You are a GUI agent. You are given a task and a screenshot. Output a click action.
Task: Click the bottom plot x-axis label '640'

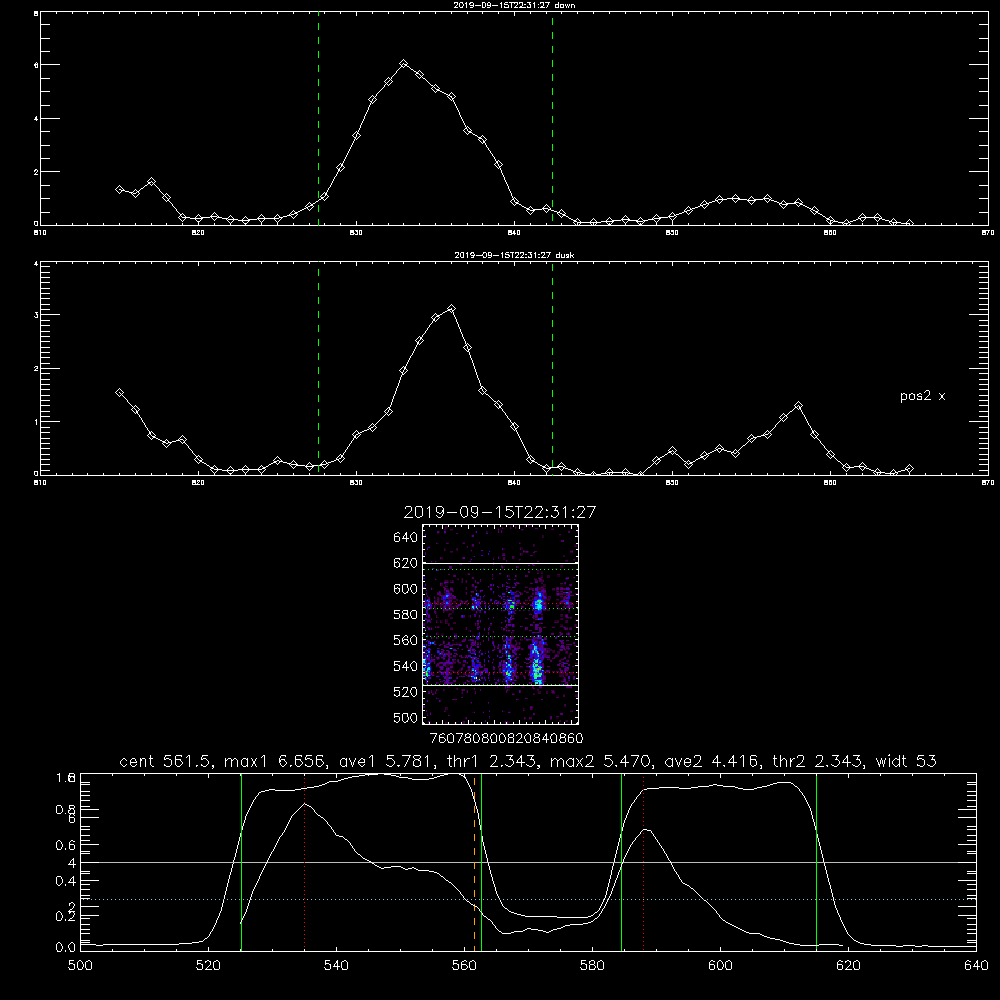tap(976, 966)
